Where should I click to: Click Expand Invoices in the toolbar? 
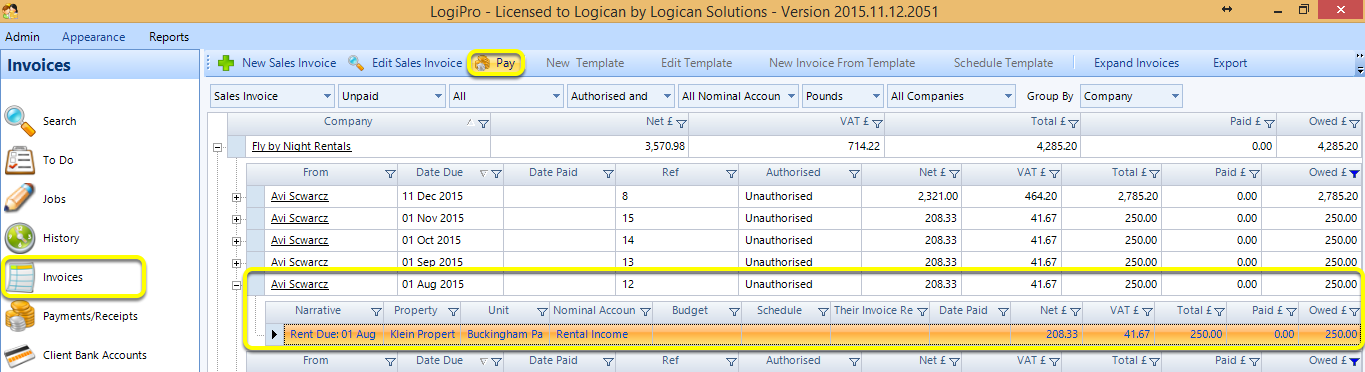pos(1136,63)
